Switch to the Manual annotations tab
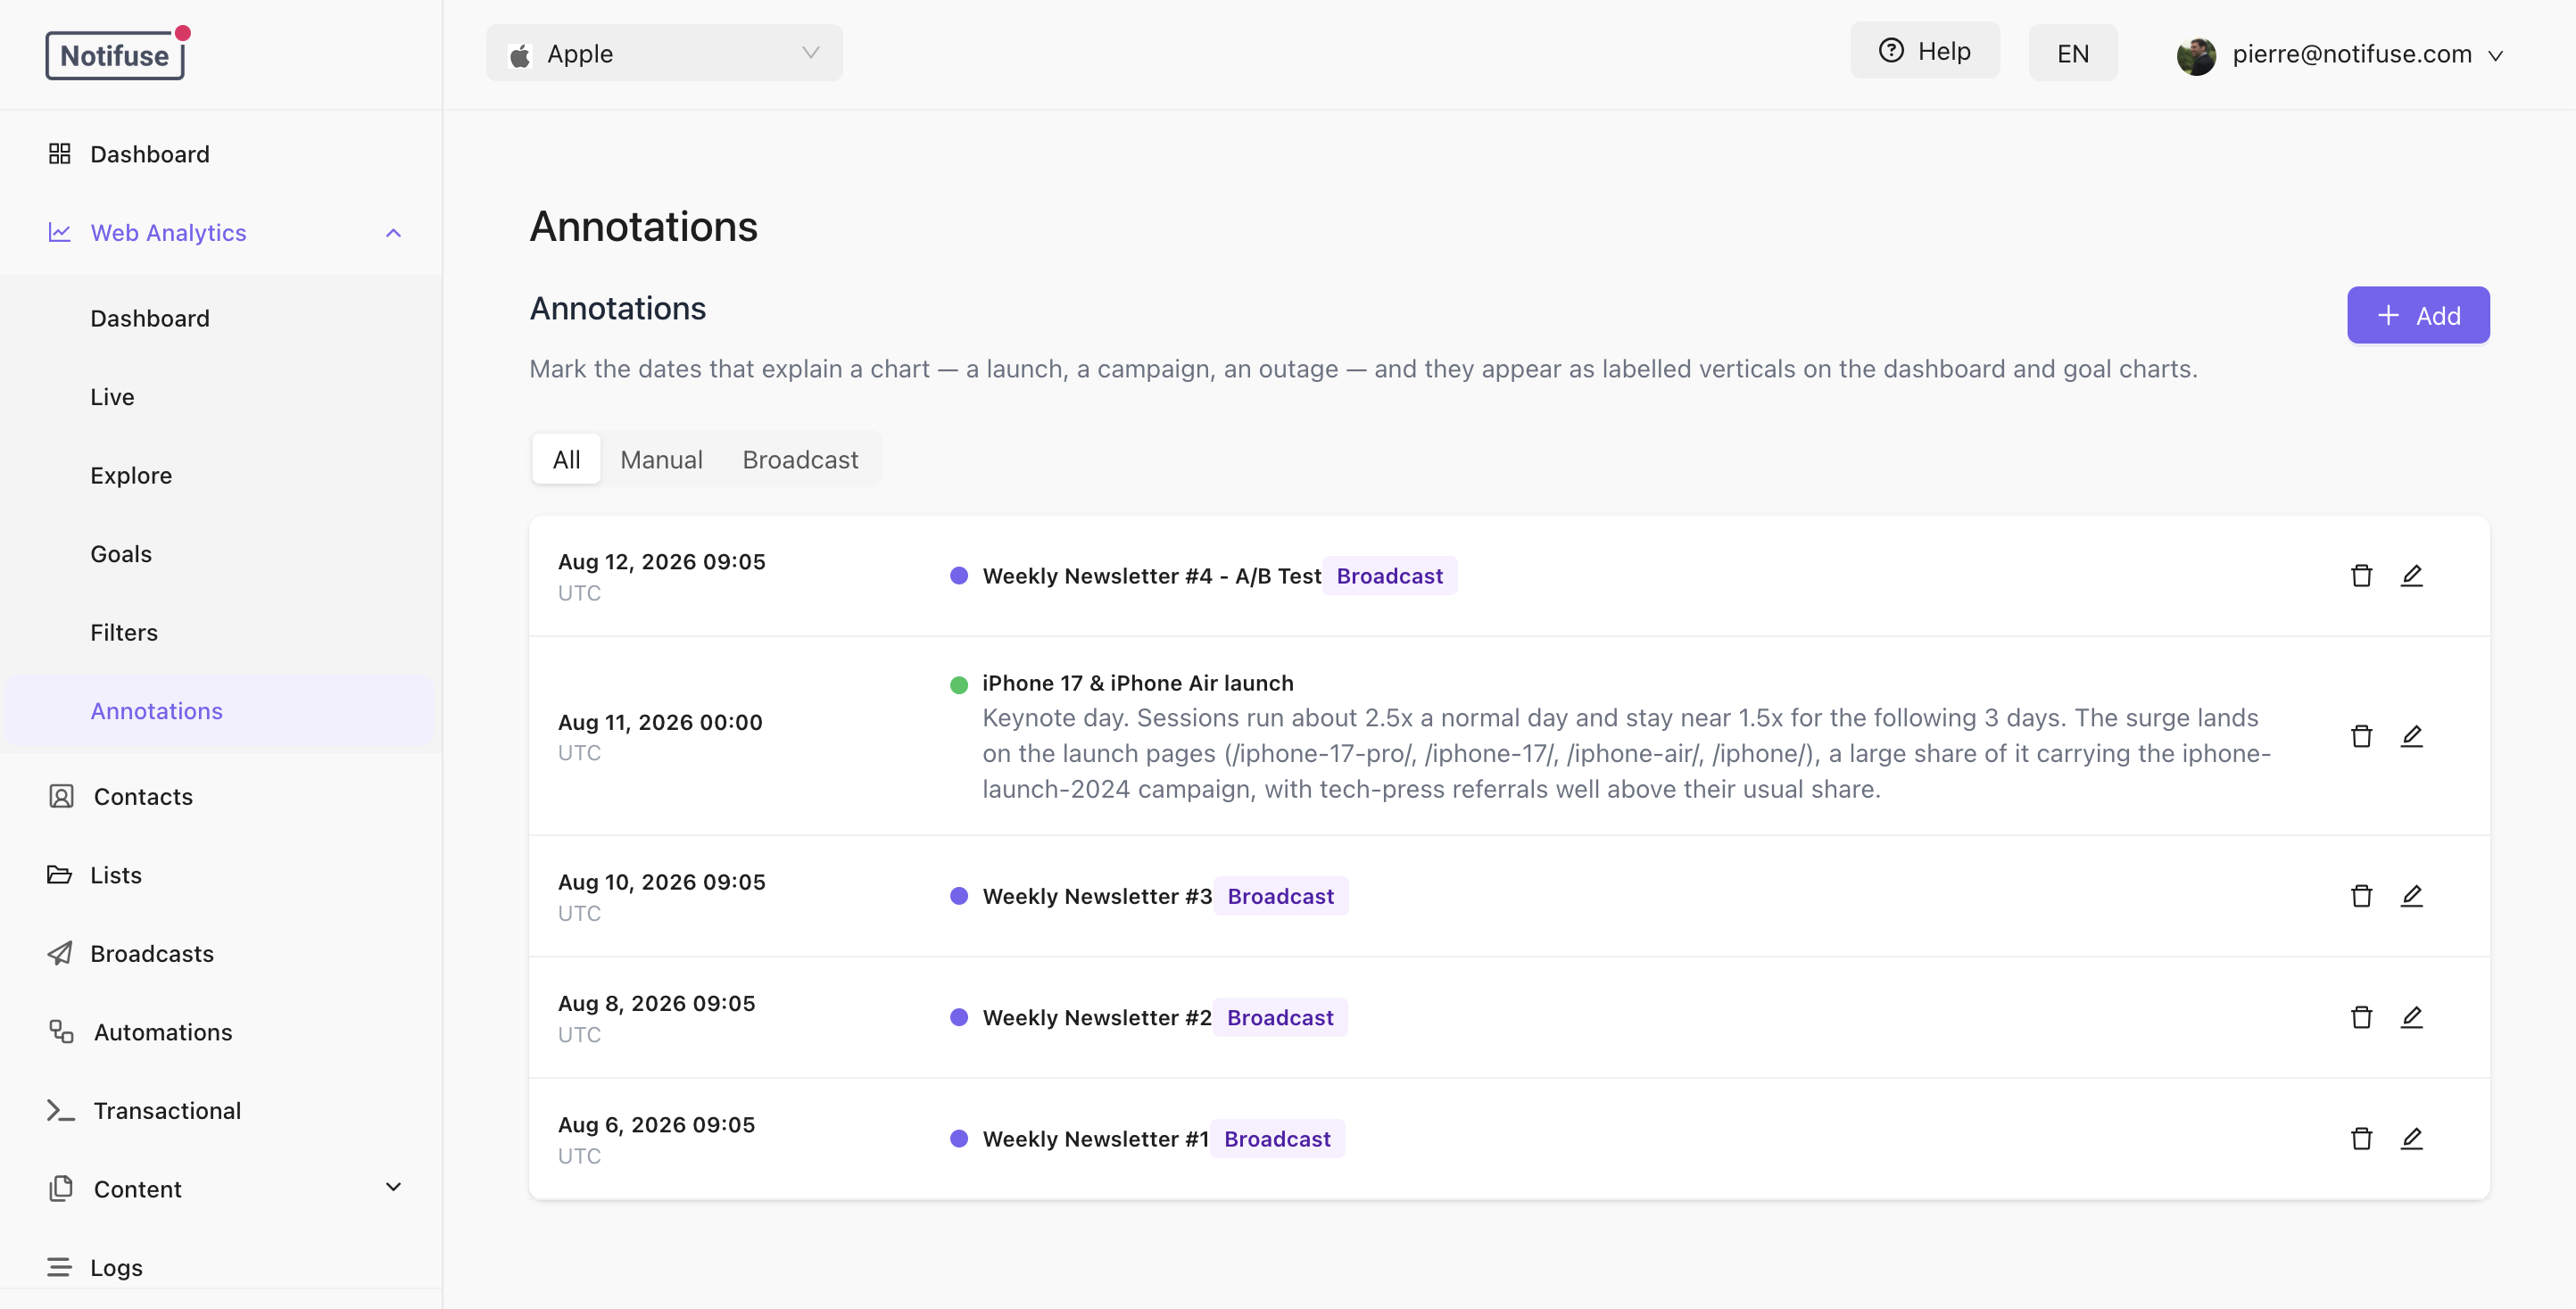 661,459
